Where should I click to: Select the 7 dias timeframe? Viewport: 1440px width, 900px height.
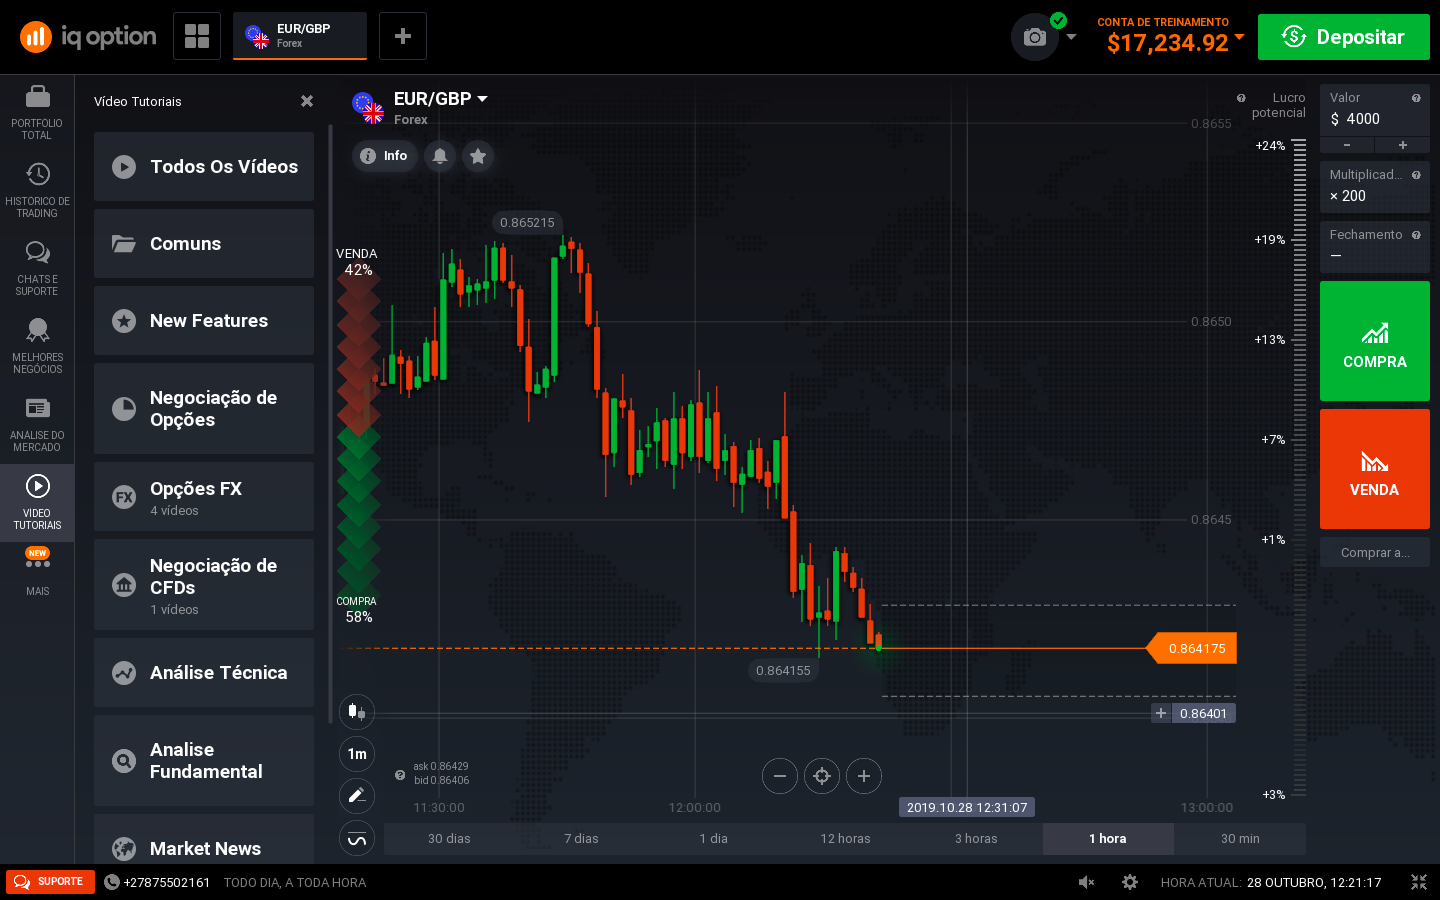581,839
